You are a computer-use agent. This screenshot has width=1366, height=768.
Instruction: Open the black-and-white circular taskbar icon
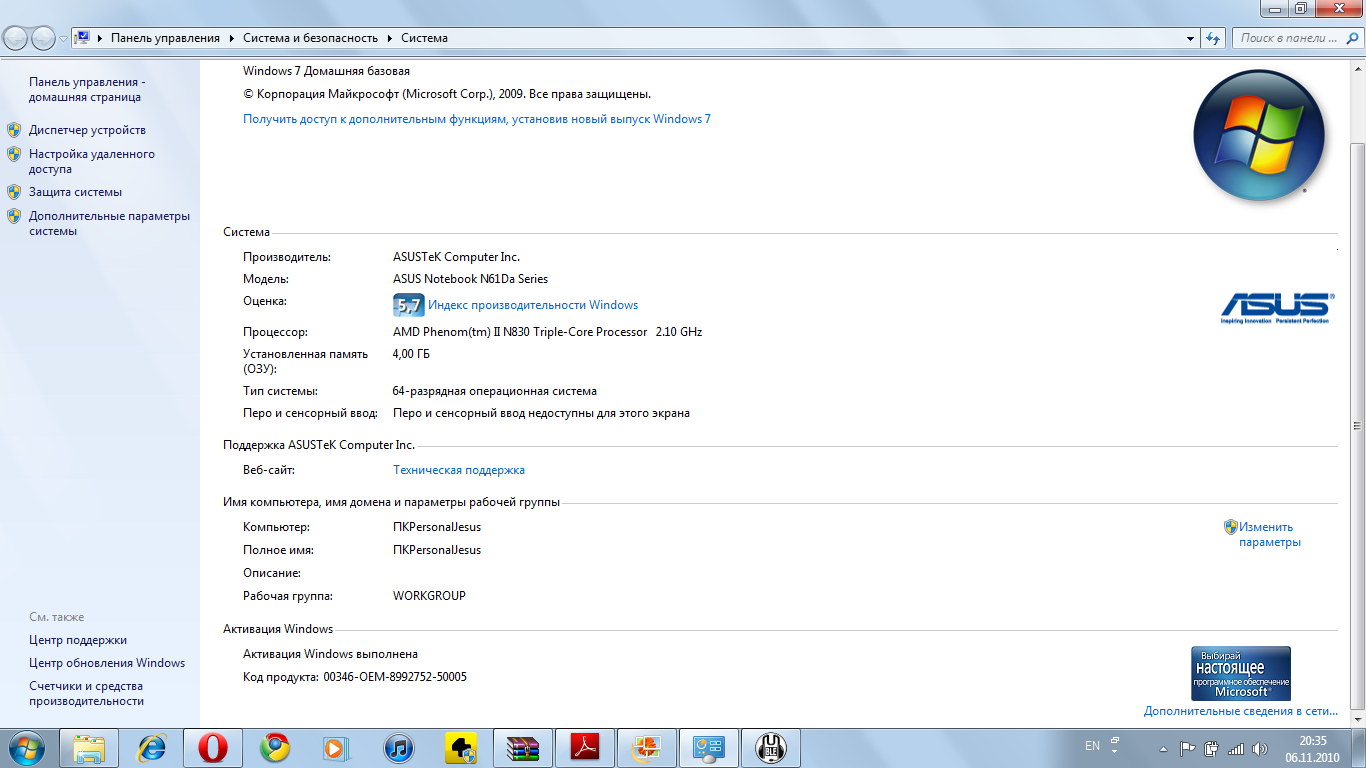pyautogui.click(x=771, y=747)
